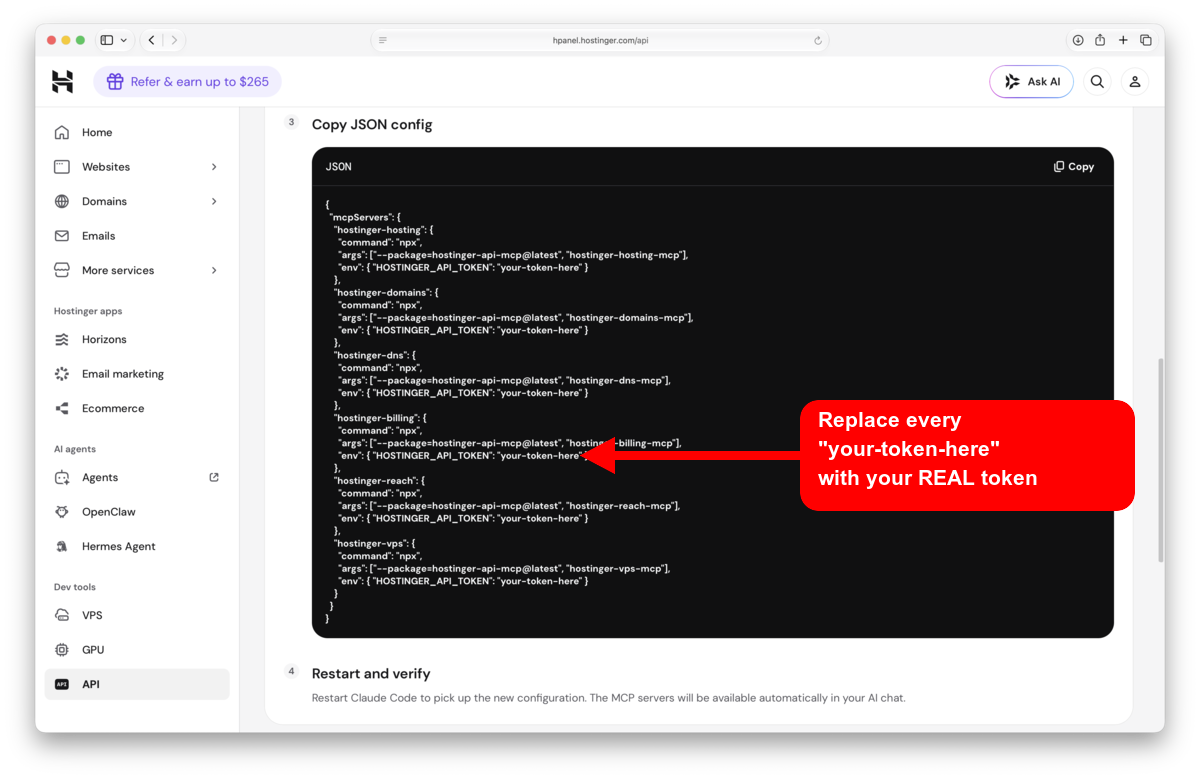The height and width of the screenshot is (779, 1200).
Task: Click the GPU chip icon
Action: tap(62, 650)
